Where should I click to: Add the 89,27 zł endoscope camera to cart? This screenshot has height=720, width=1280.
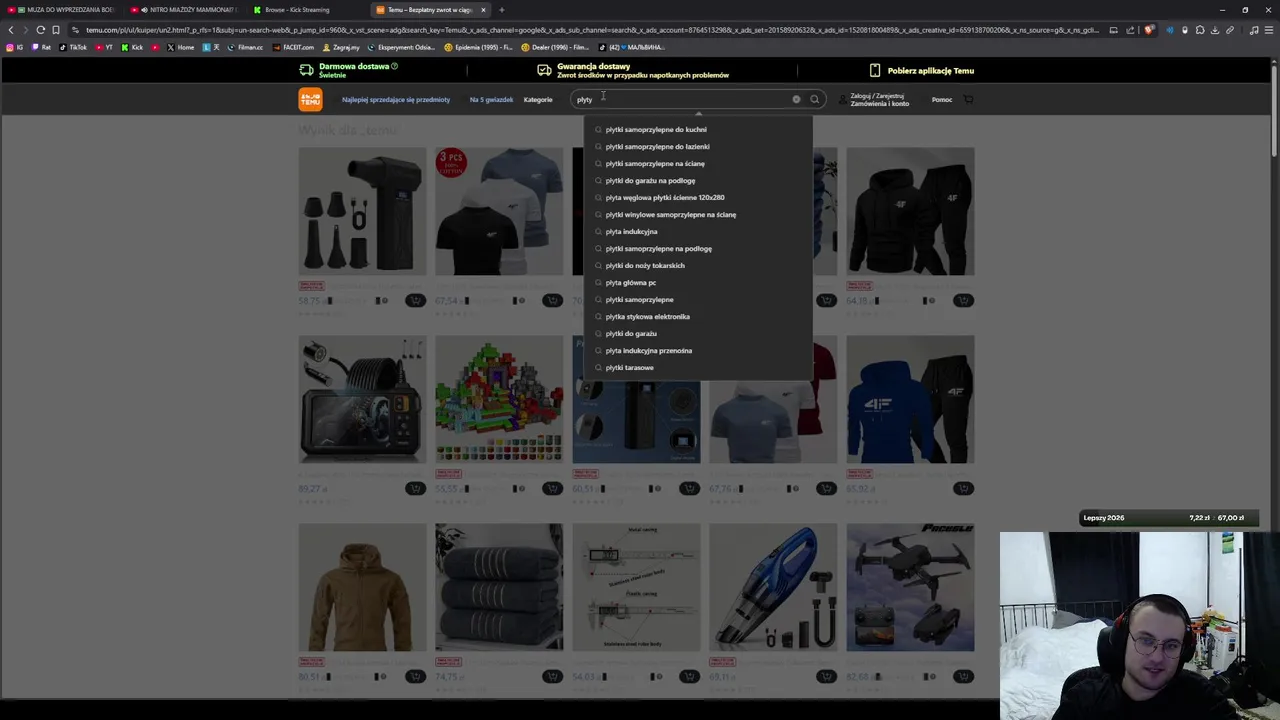[415, 488]
